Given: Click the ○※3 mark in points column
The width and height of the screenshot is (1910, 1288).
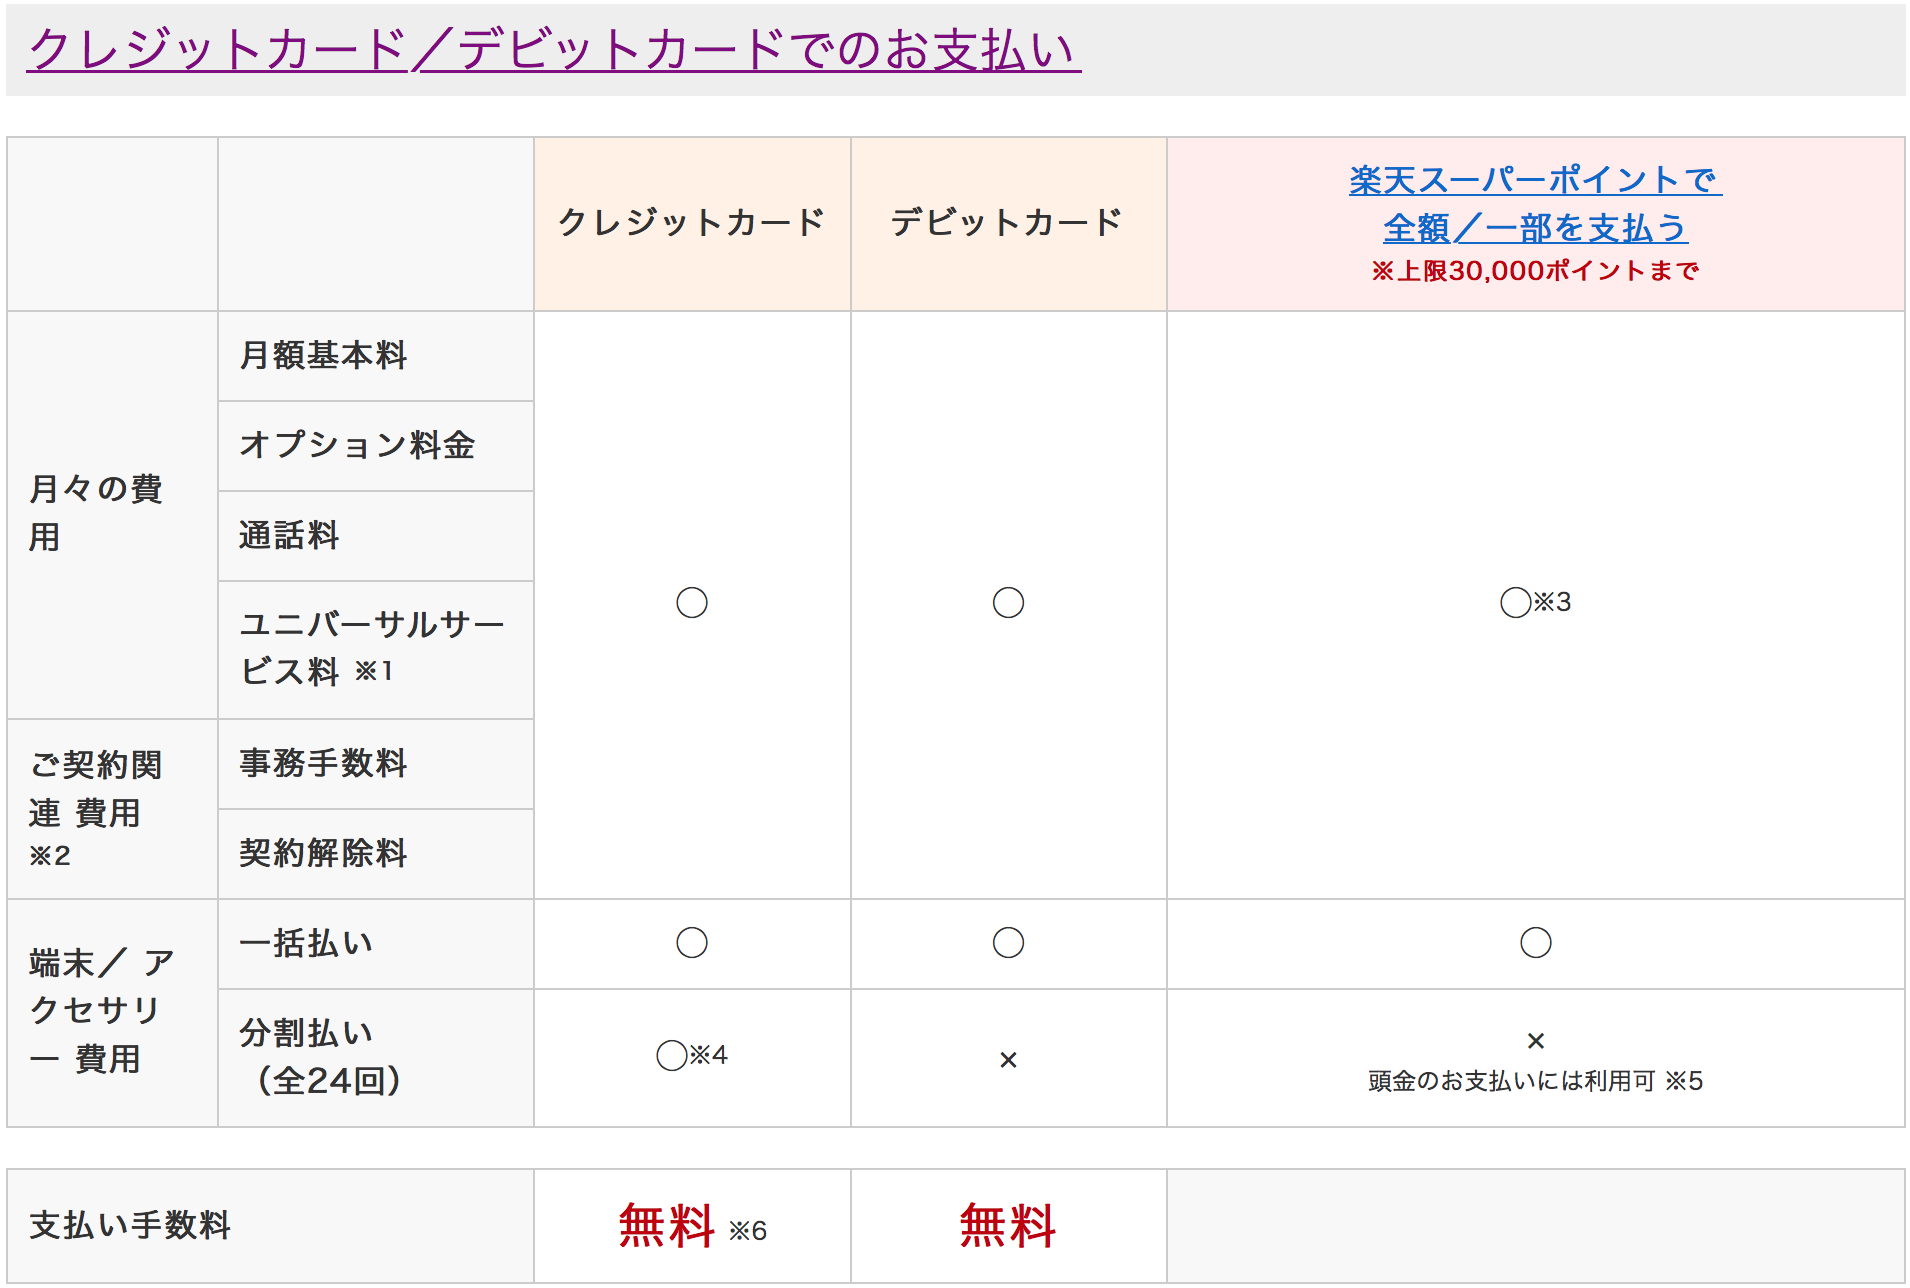Looking at the screenshot, I should 1535,602.
